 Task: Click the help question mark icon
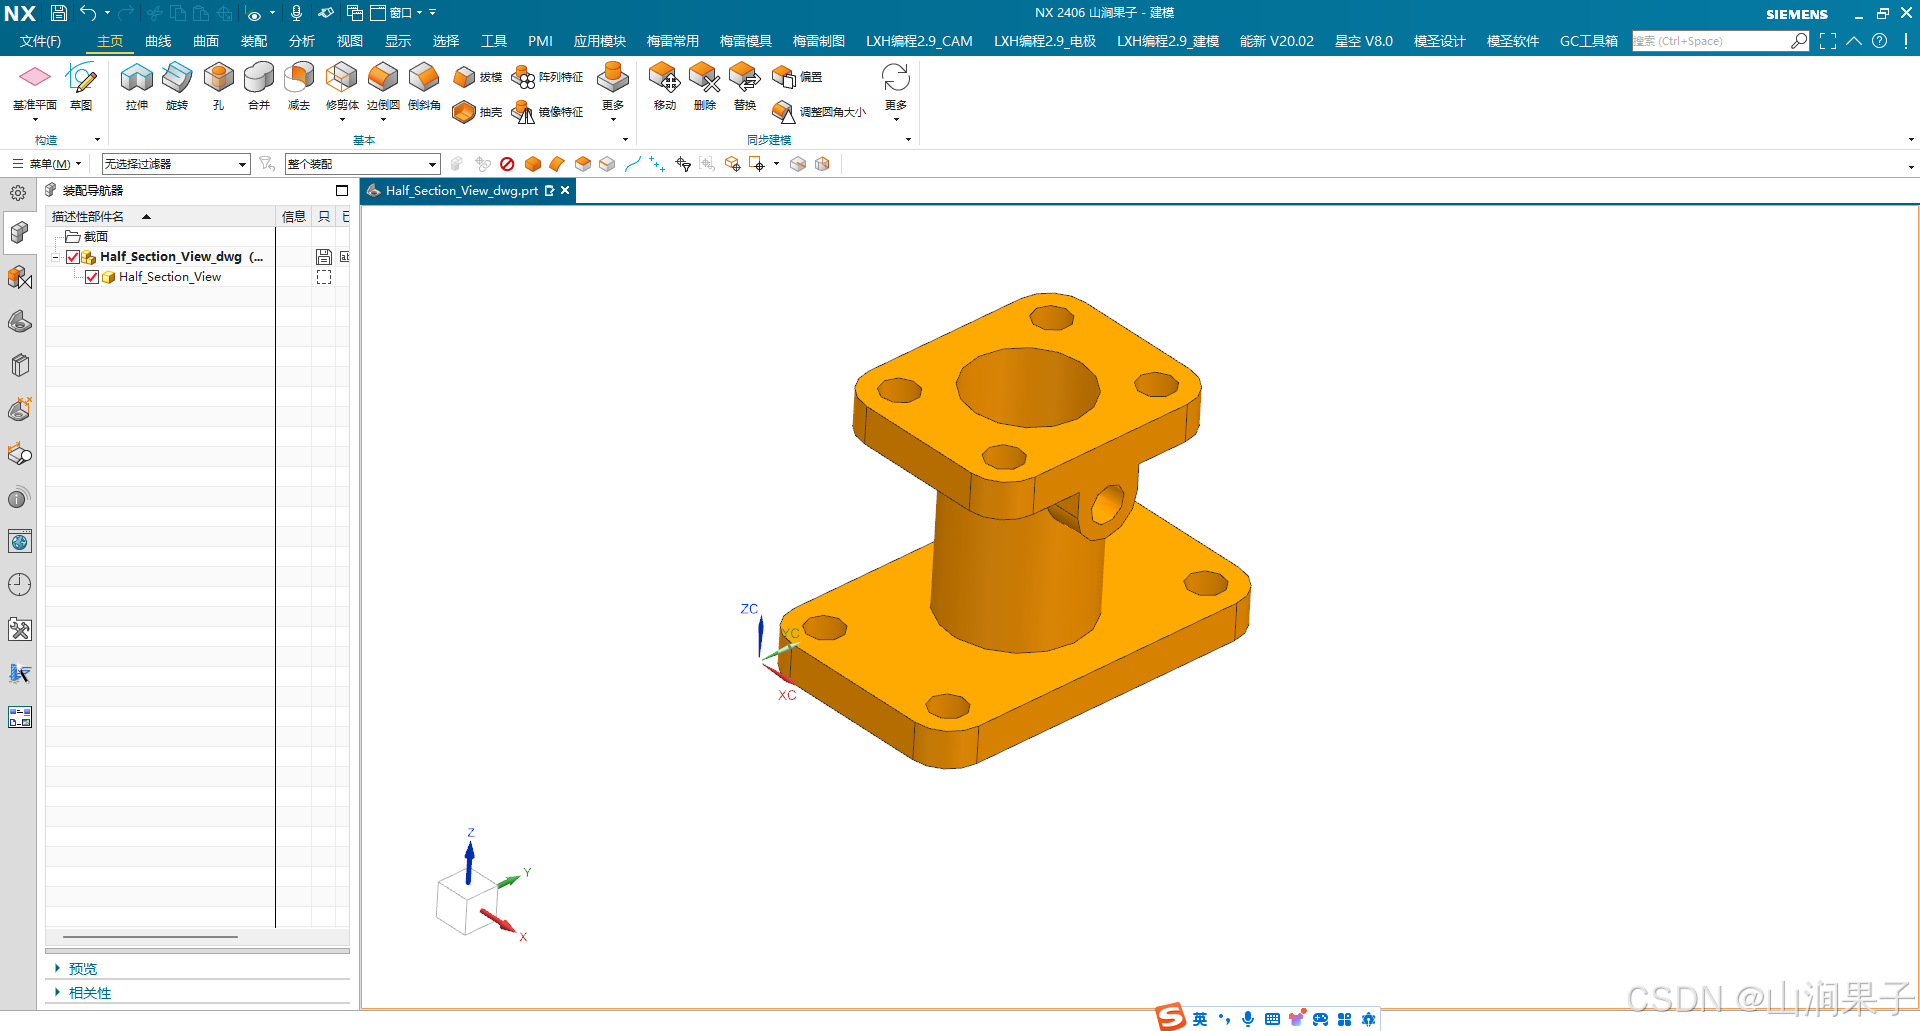(x=1880, y=41)
